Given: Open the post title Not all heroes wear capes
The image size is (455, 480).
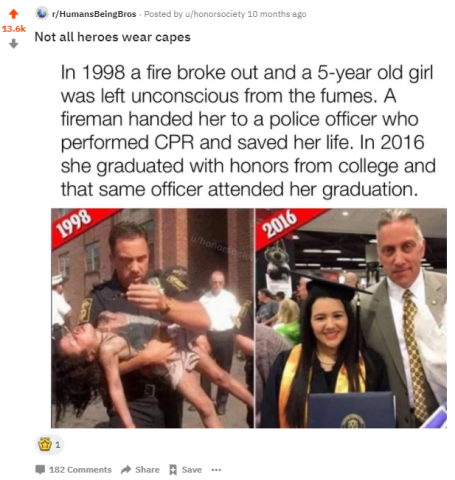Looking at the screenshot, I should coord(113,37).
